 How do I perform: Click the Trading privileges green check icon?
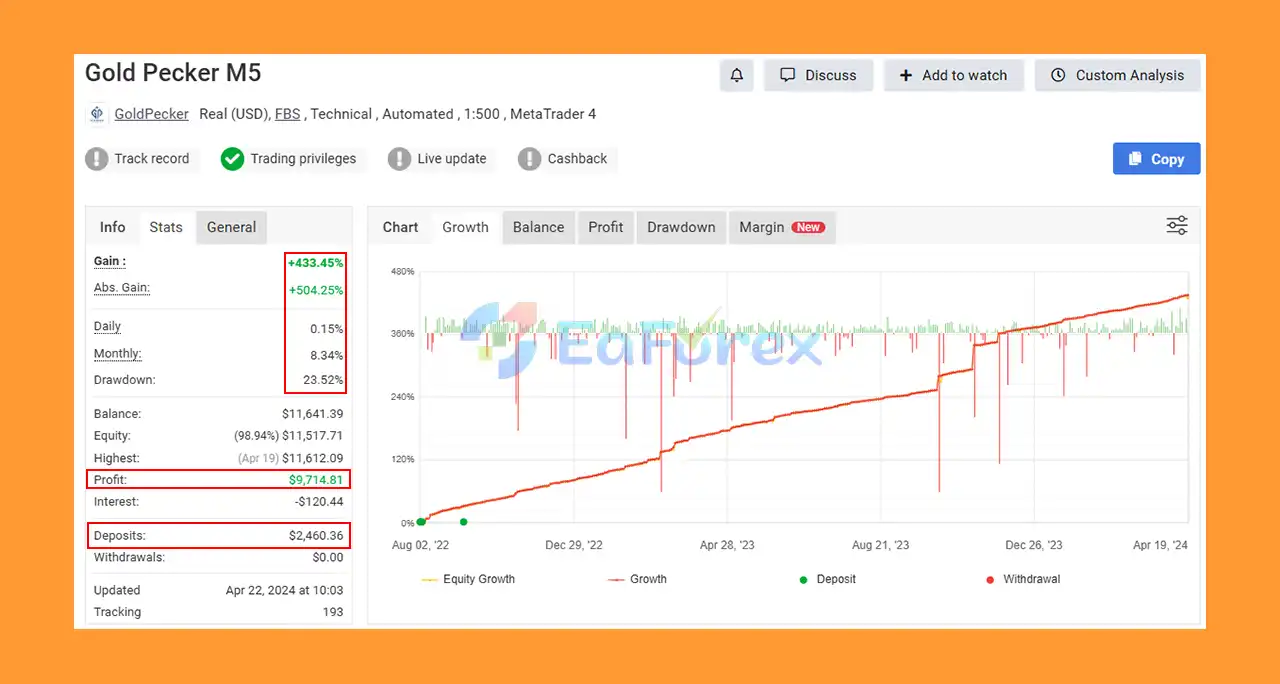coord(232,159)
